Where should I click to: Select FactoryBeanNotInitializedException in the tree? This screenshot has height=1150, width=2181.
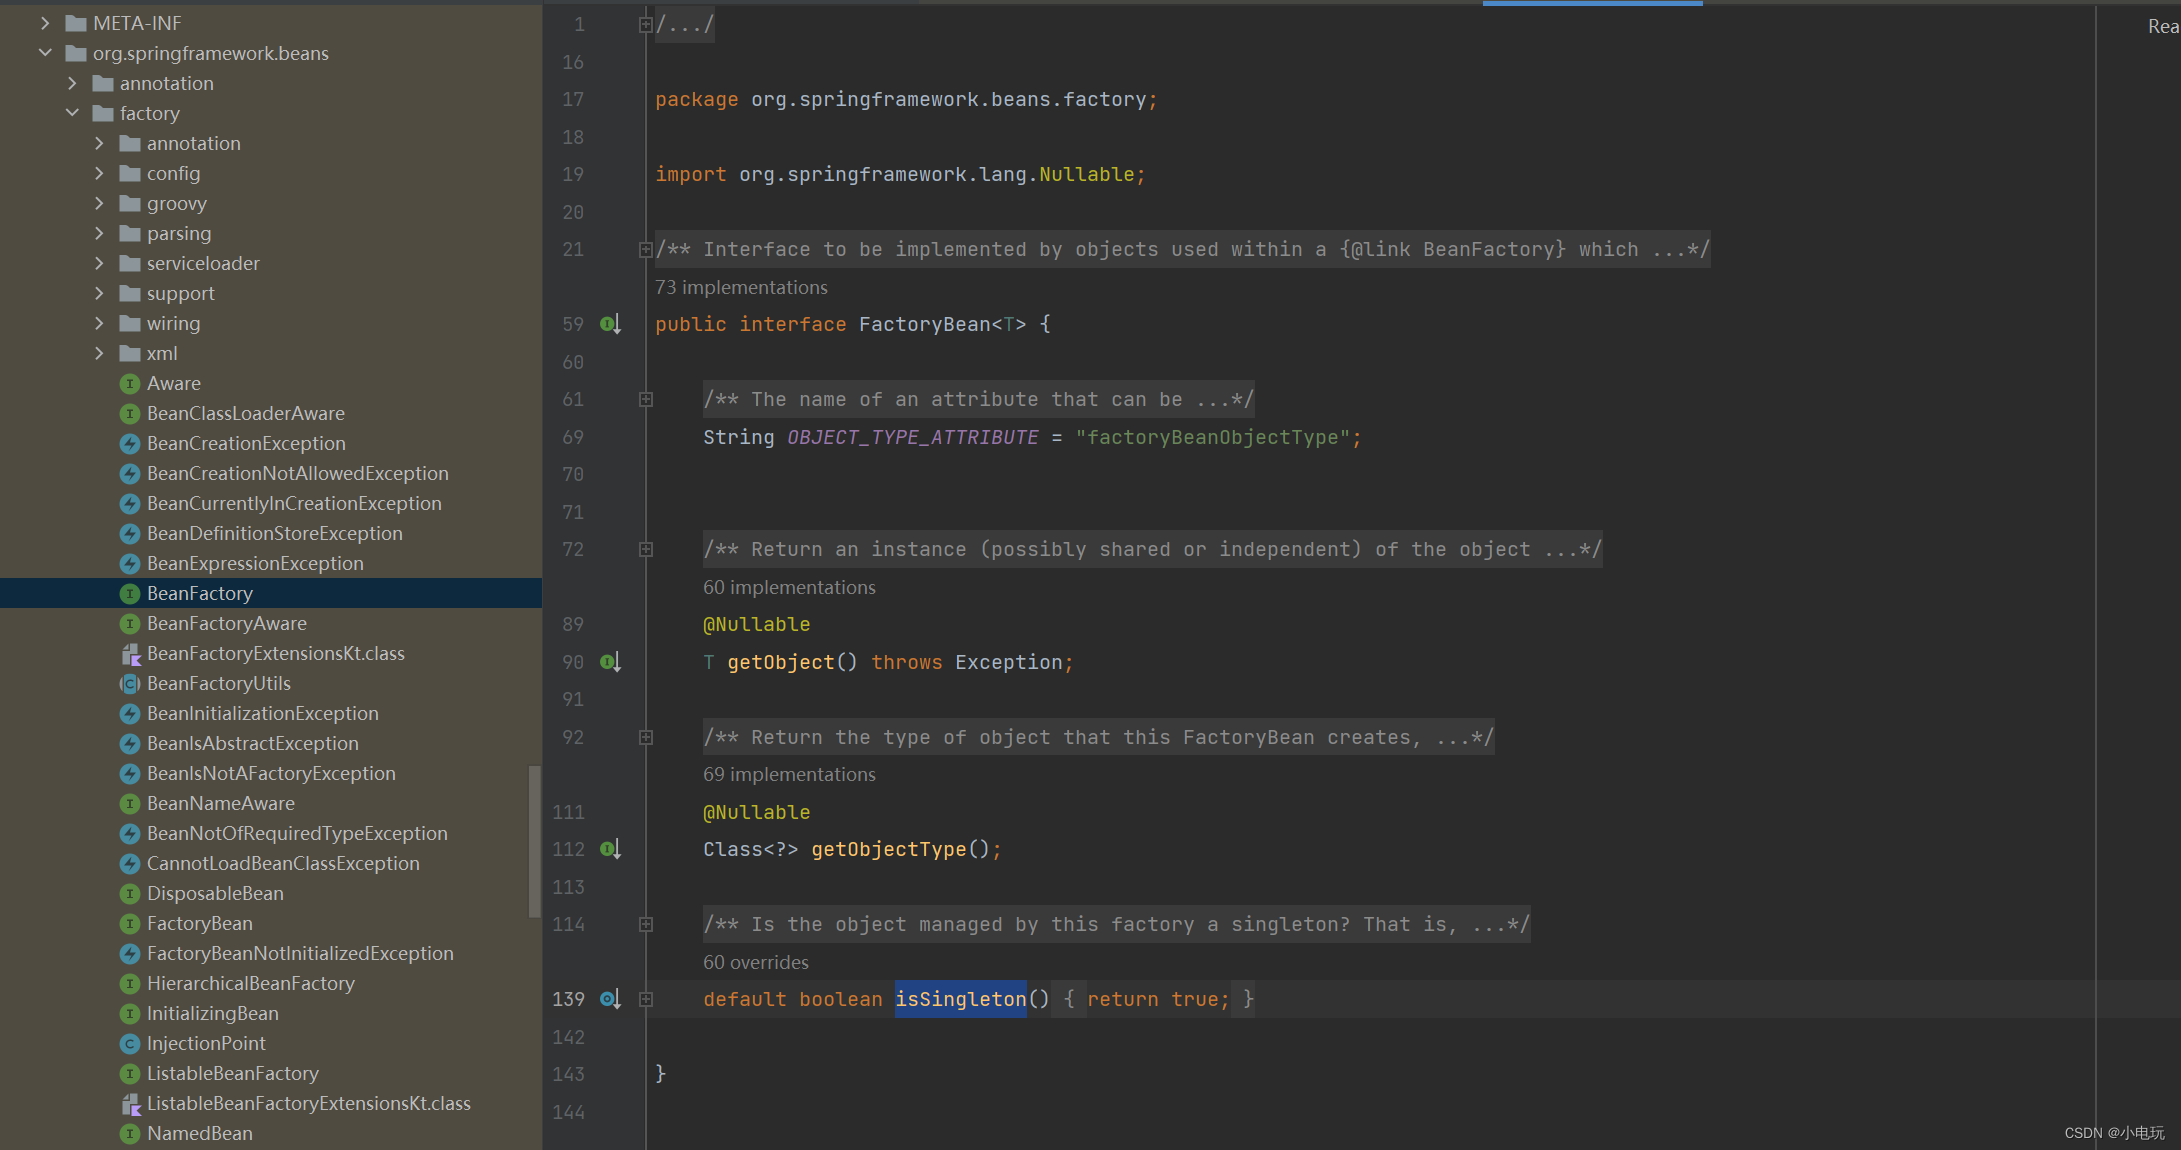click(300, 953)
